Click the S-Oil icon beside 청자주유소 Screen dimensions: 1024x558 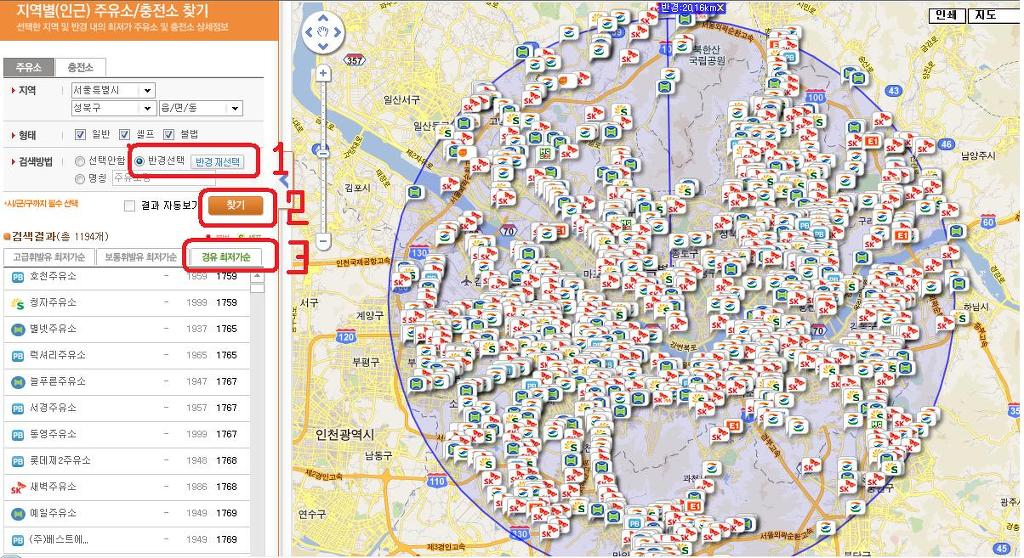[x=18, y=303]
